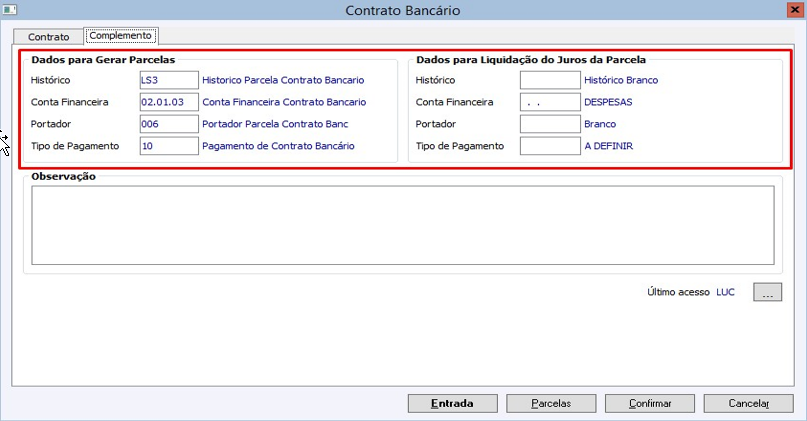The height and width of the screenshot is (421, 807).
Task: Click the 'Último acesso' label
Action: [678, 292]
